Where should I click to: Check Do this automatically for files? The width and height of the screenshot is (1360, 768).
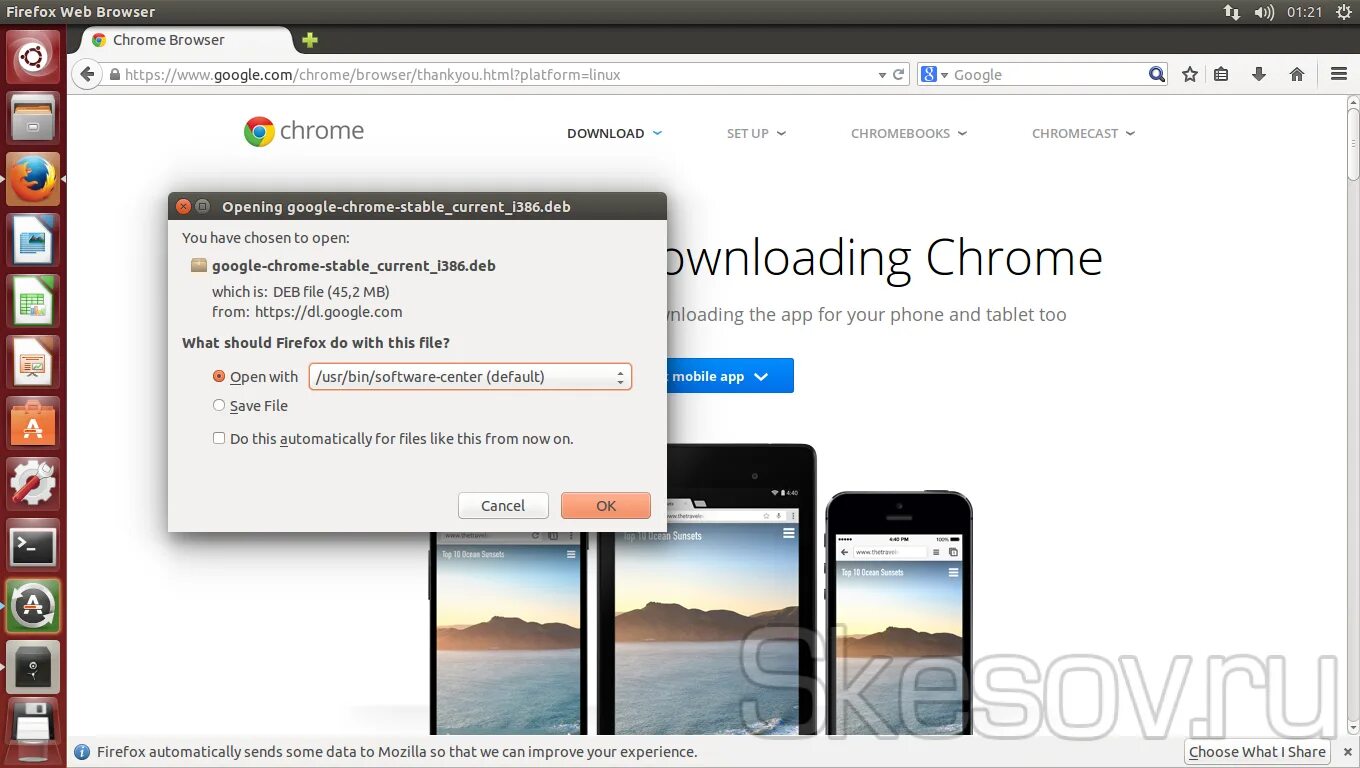tap(219, 438)
